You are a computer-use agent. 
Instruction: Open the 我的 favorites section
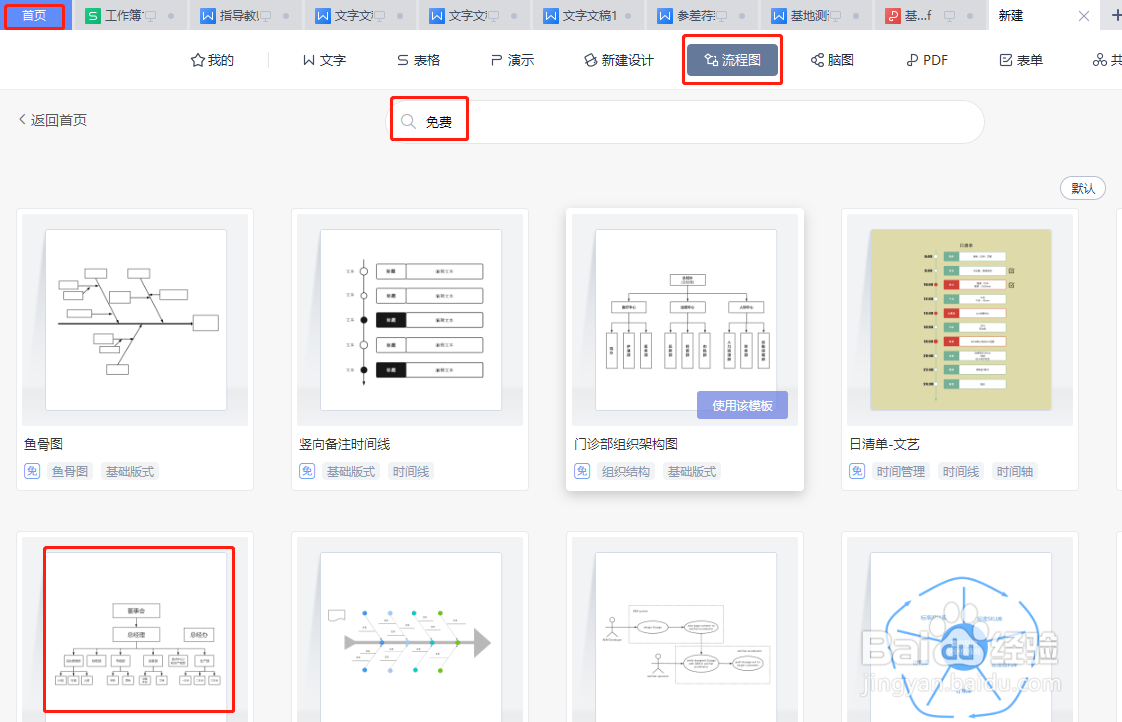pos(210,59)
